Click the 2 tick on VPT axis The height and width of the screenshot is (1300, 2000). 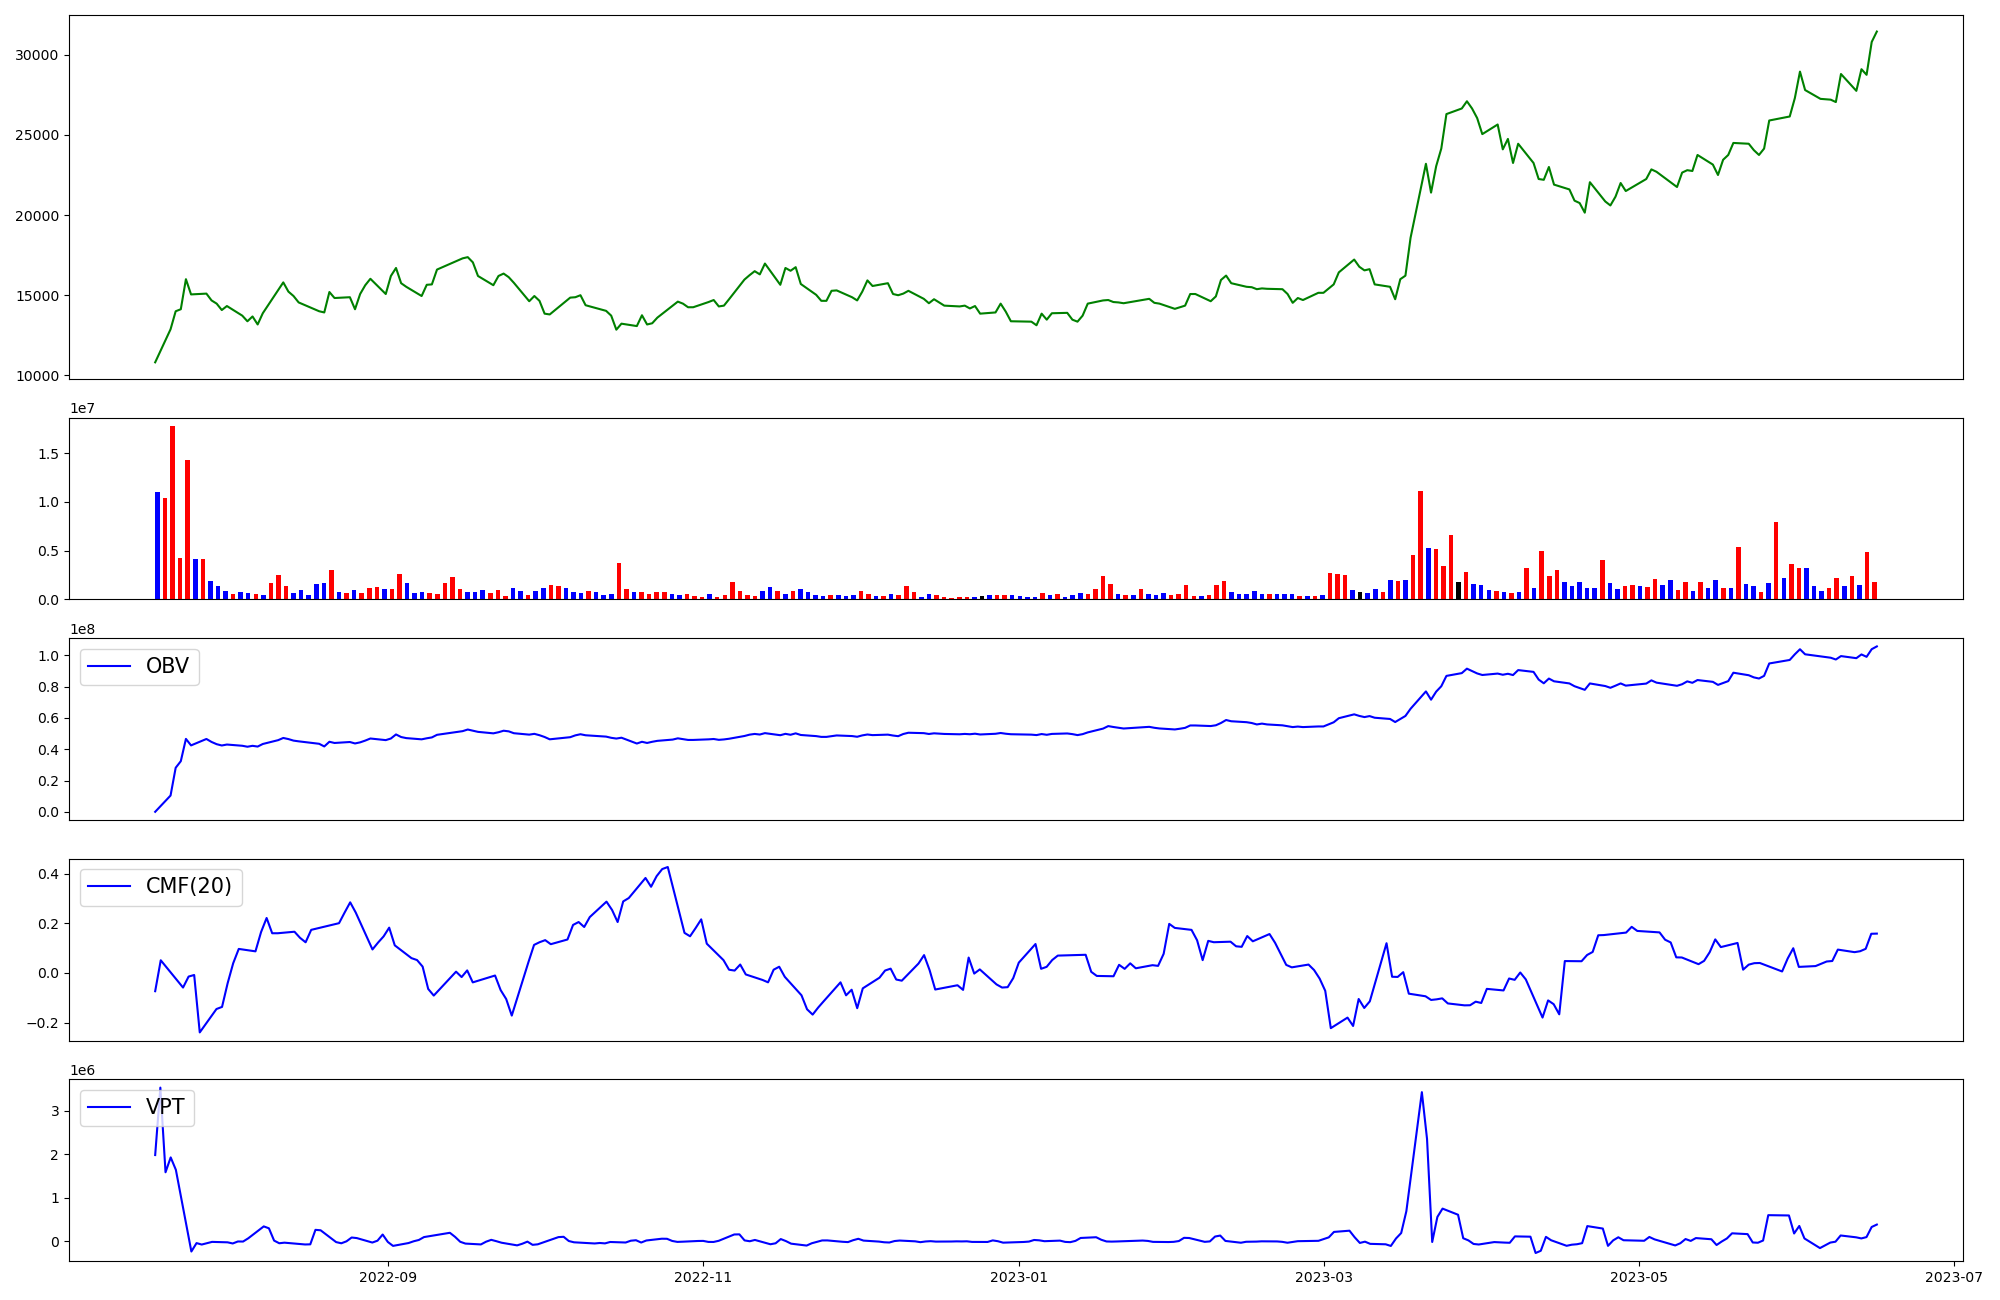pyautogui.click(x=56, y=1155)
